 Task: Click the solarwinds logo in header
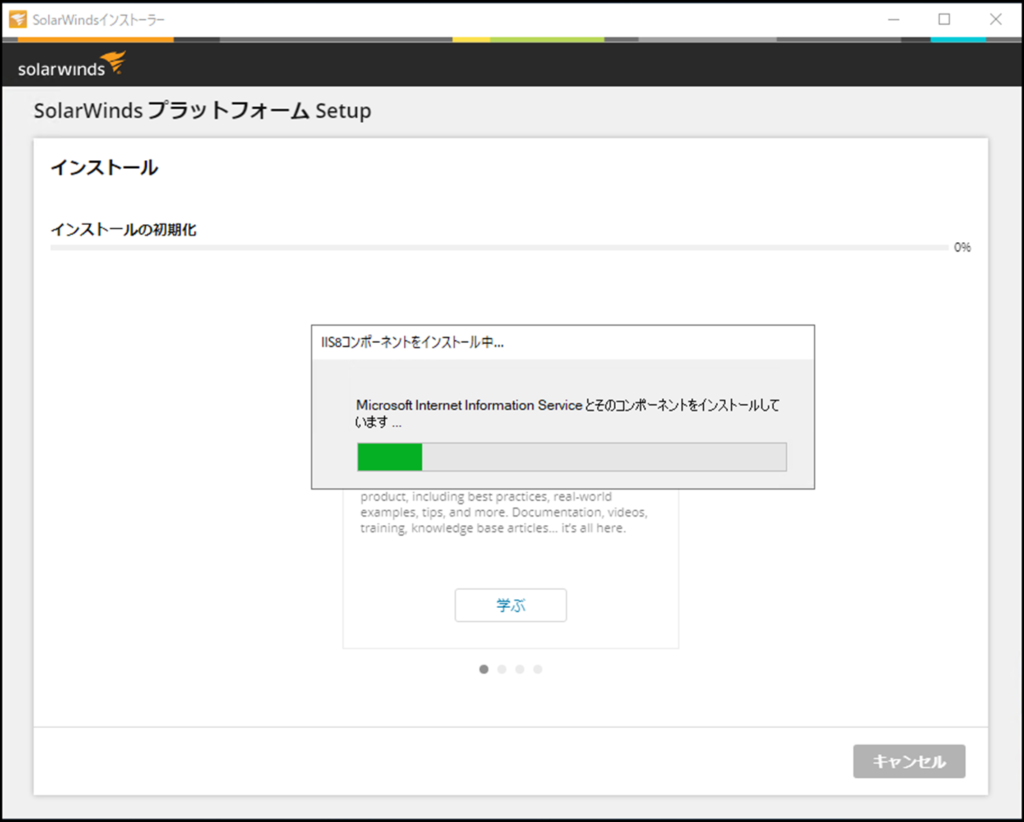[72, 65]
